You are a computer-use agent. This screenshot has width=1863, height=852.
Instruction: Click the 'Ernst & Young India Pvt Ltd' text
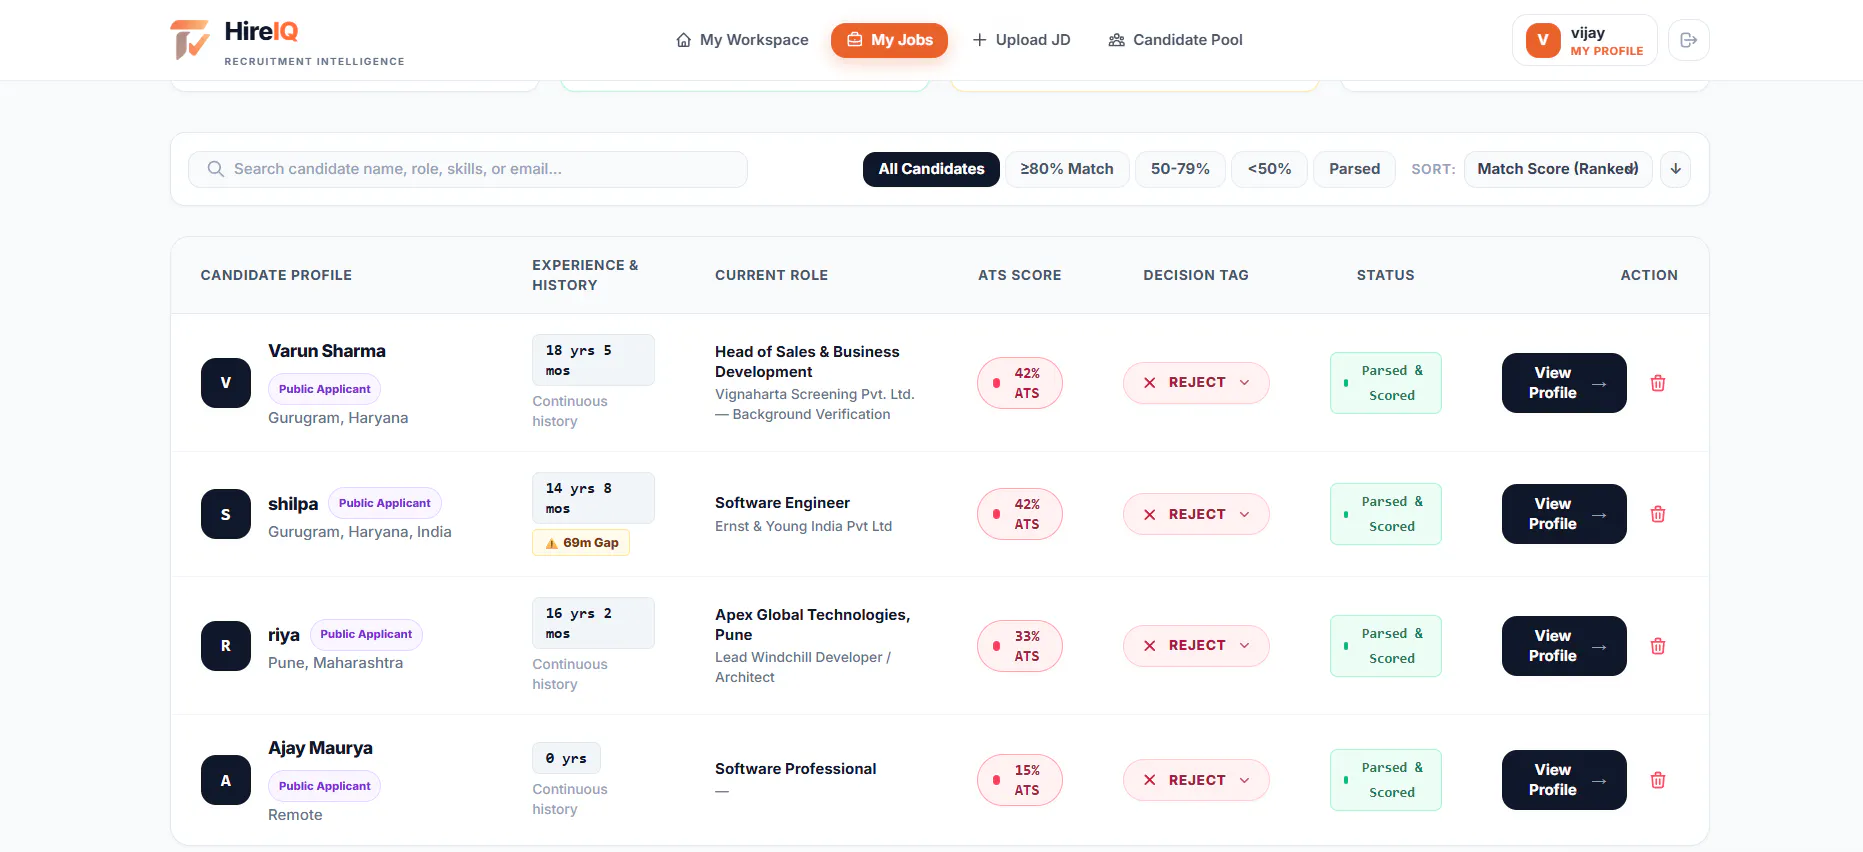click(803, 526)
